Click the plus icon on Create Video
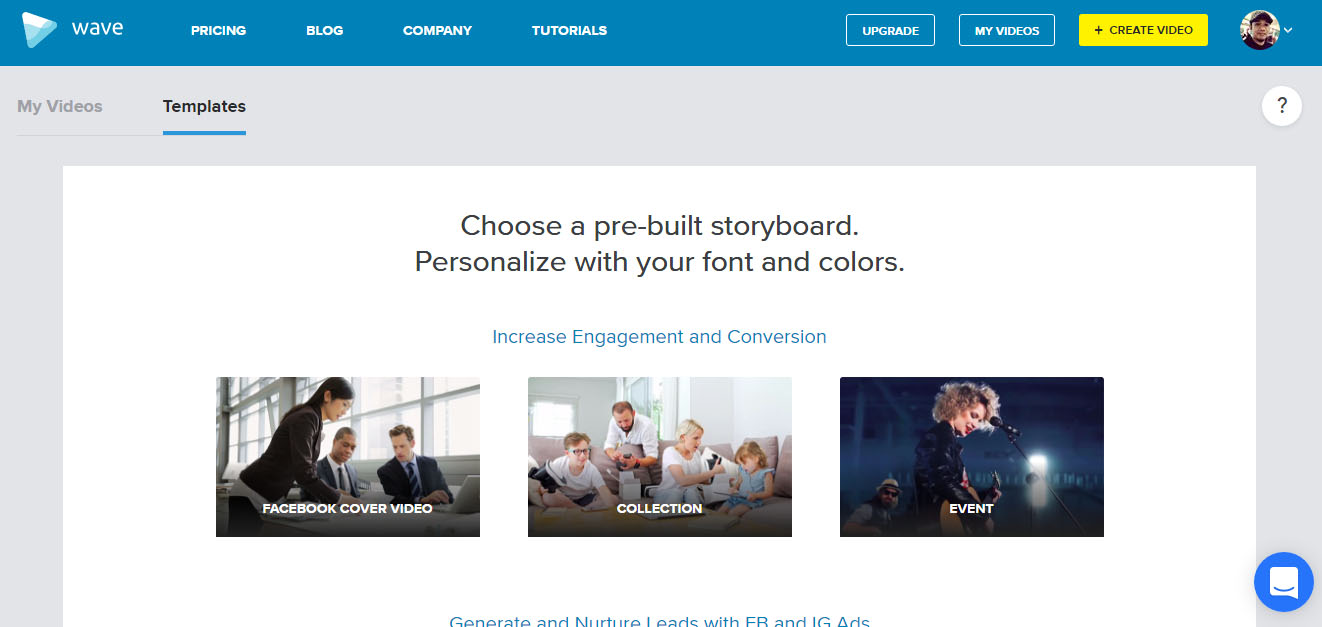1322x627 pixels. (x=1099, y=30)
